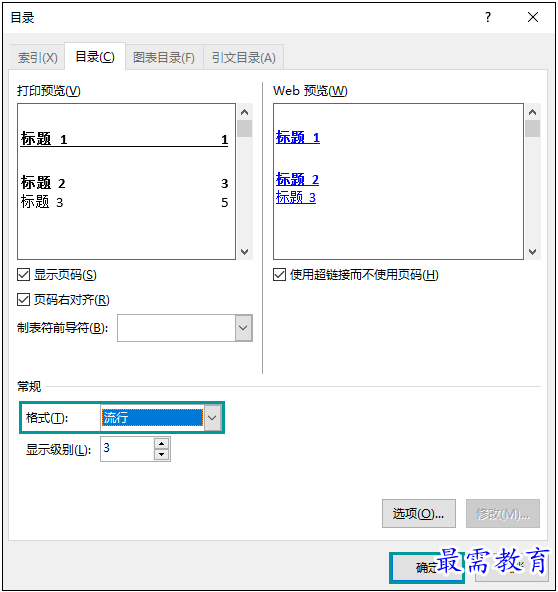This screenshot has height=592, width=558.
Task: Click the 标题 1 link in Web preview
Action: 298,137
